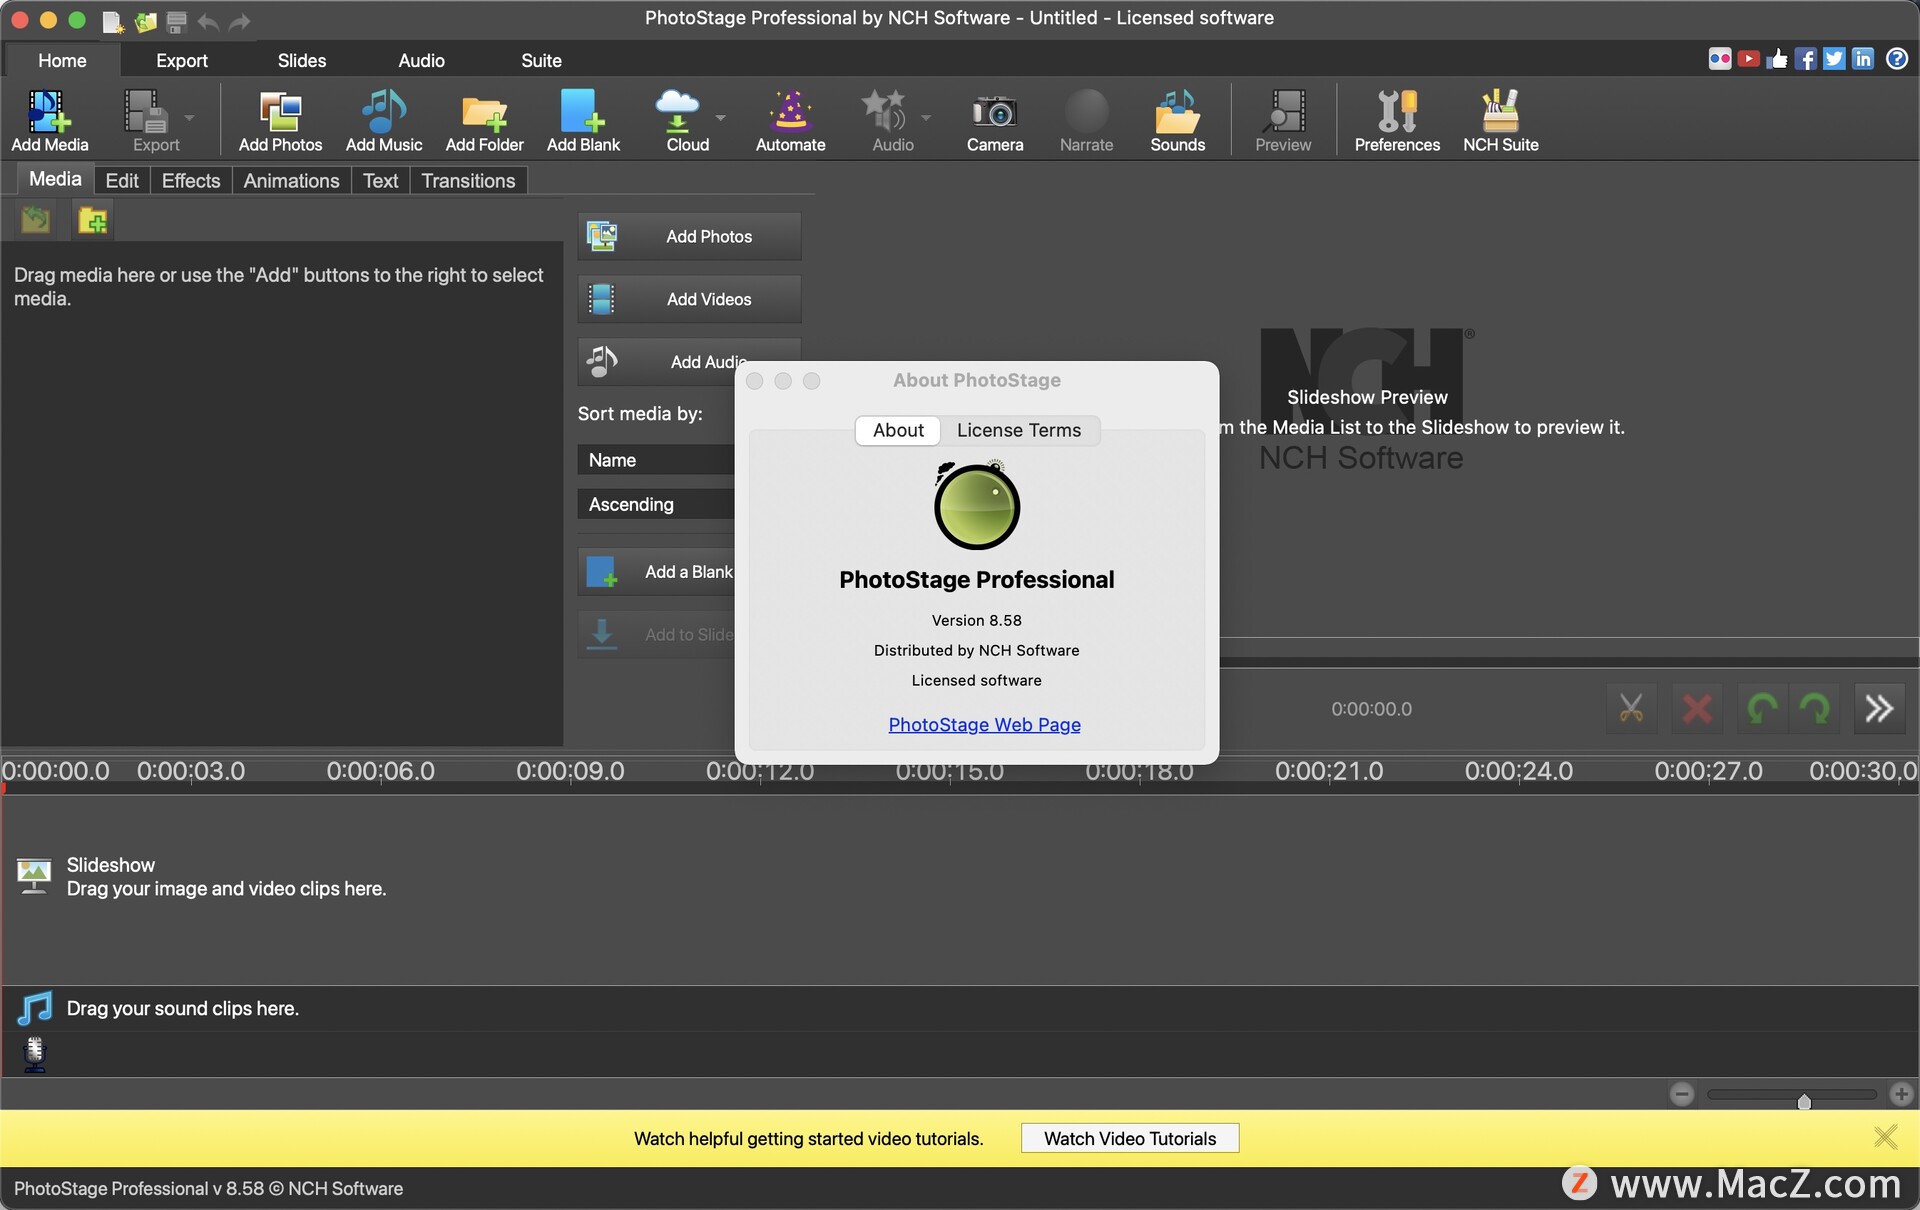Open the LinkedIn share icon
This screenshot has width=1920, height=1210.
point(1863,59)
